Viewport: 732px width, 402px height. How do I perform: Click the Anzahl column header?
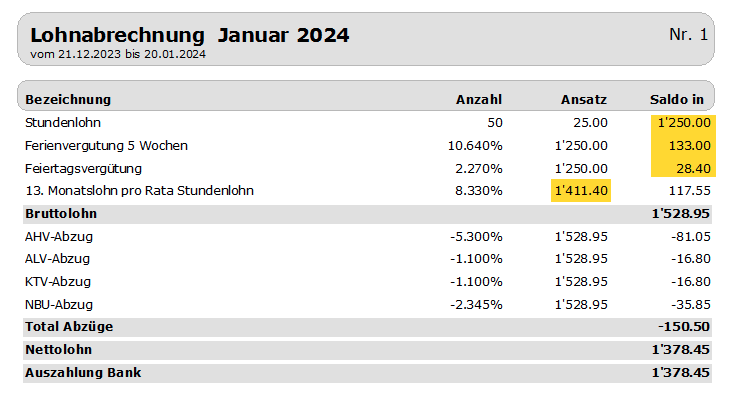point(479,99)
